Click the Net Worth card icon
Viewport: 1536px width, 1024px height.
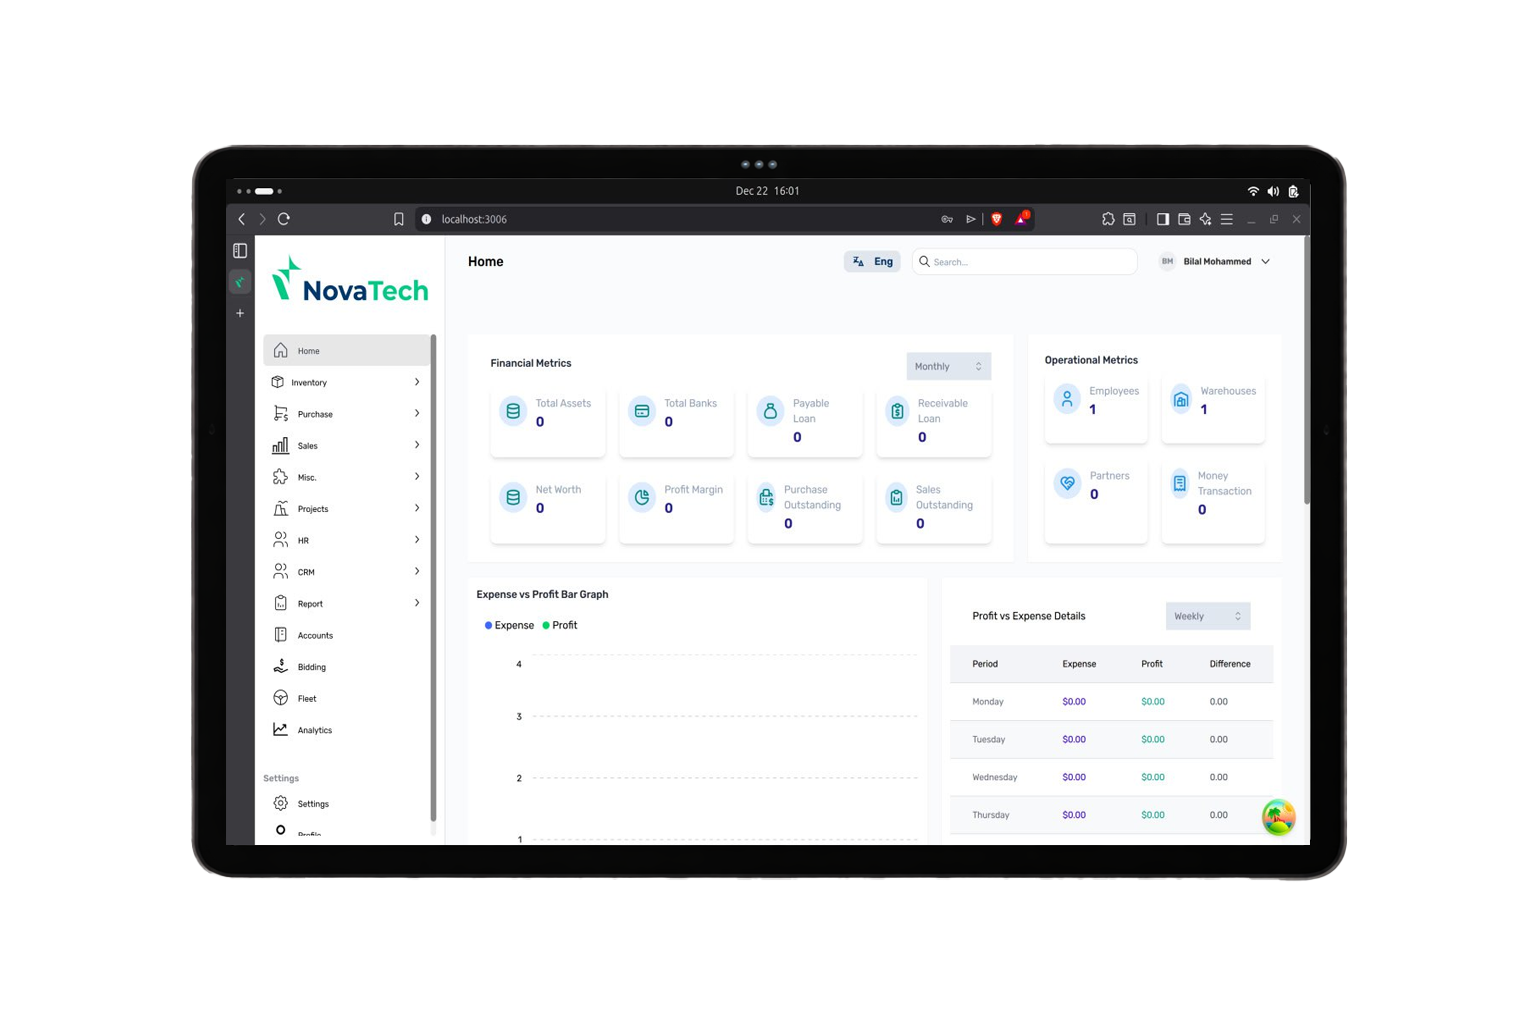coord(513,497)
